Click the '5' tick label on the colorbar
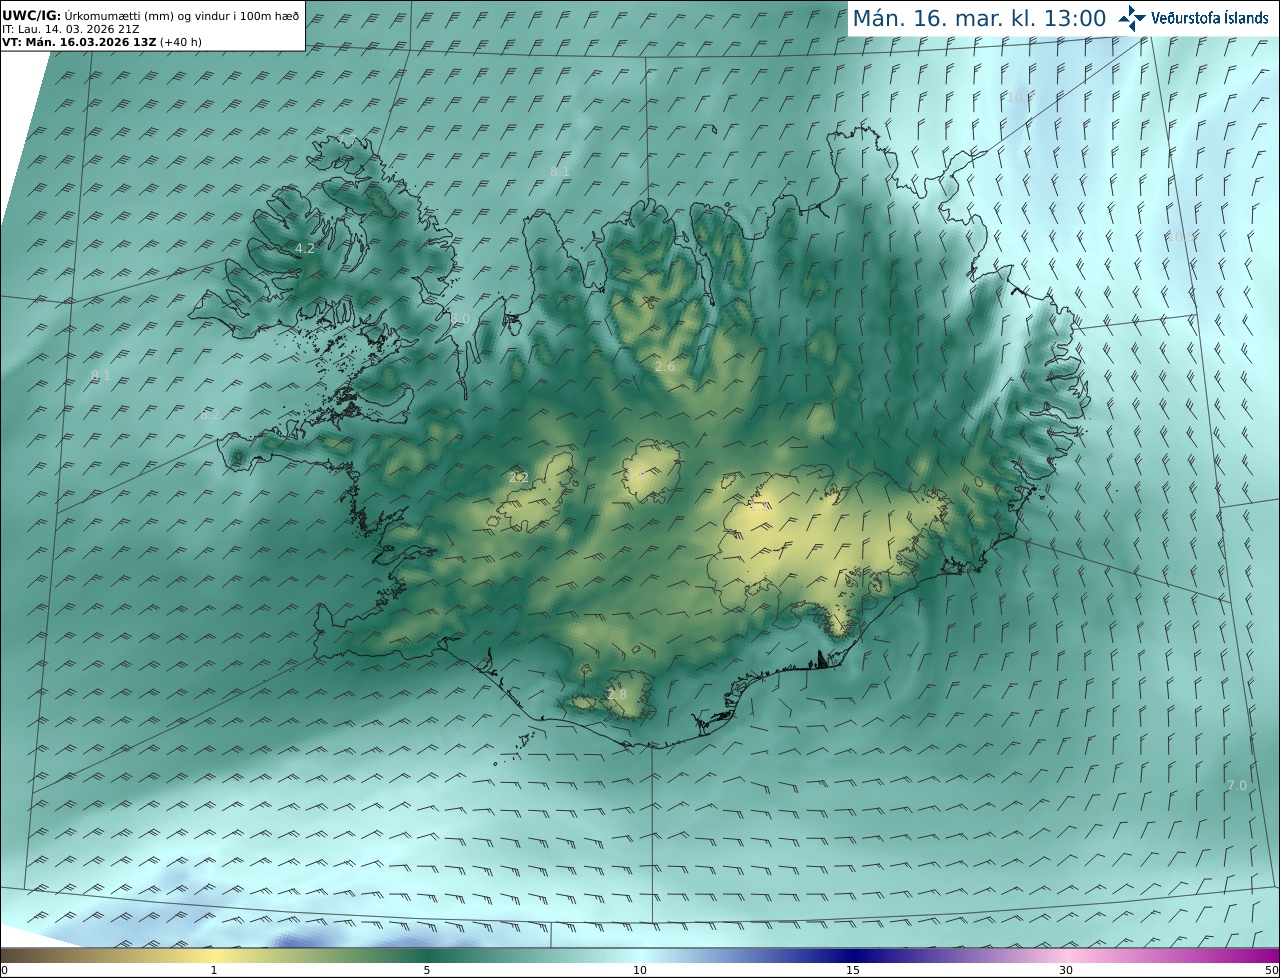This screenshot has height=978, width=1280. tap(427, 970)
